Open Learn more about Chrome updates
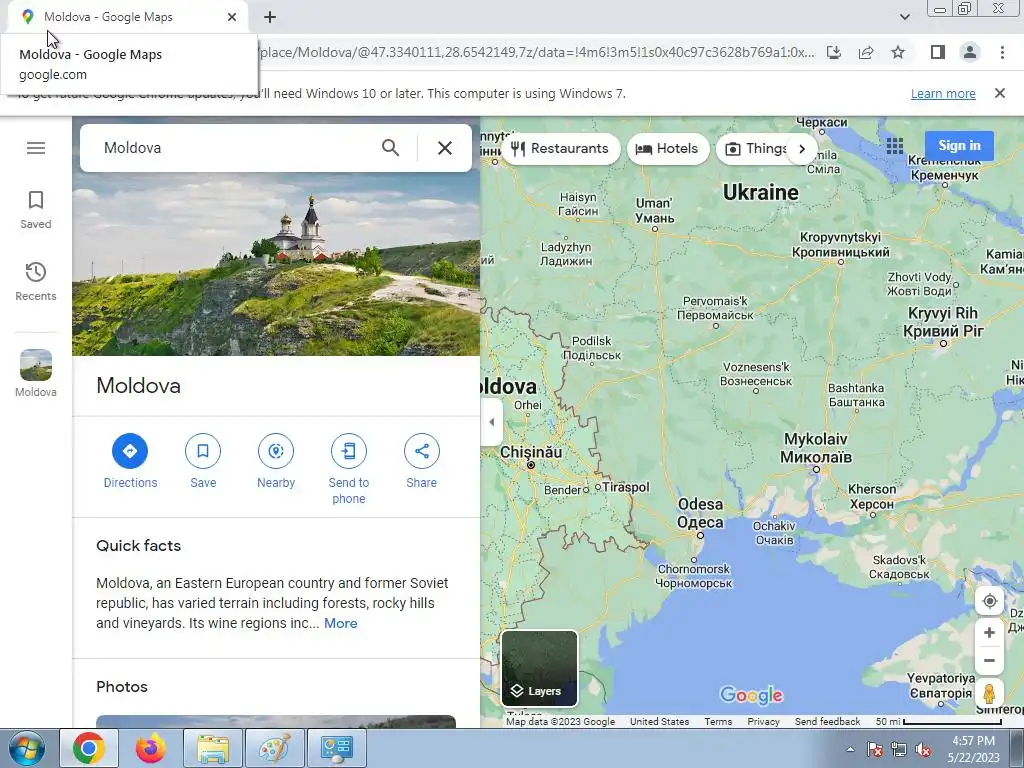The image size is (1024, 768). click(943, 93)
